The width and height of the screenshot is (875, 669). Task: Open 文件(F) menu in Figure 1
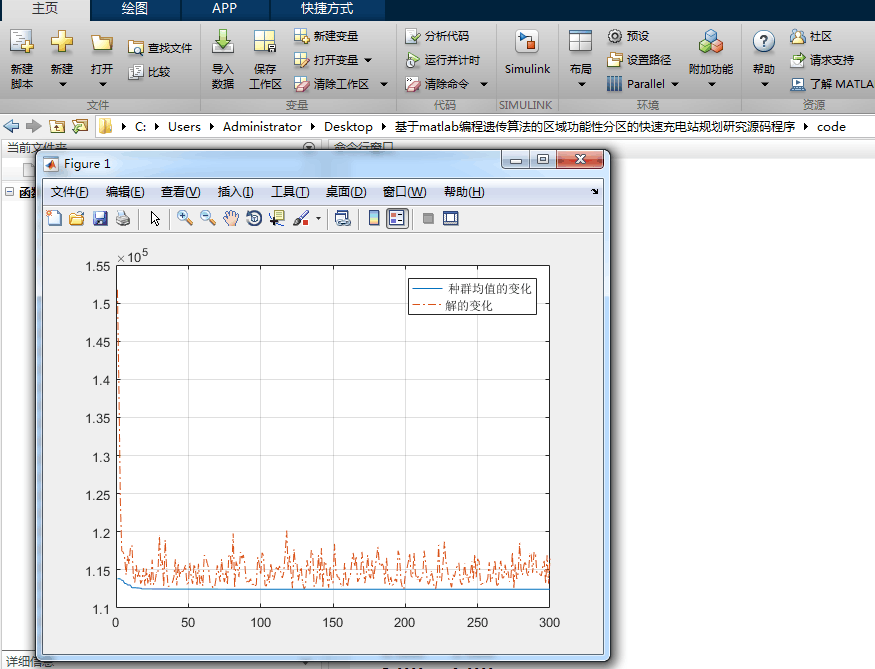coord(69,192)
